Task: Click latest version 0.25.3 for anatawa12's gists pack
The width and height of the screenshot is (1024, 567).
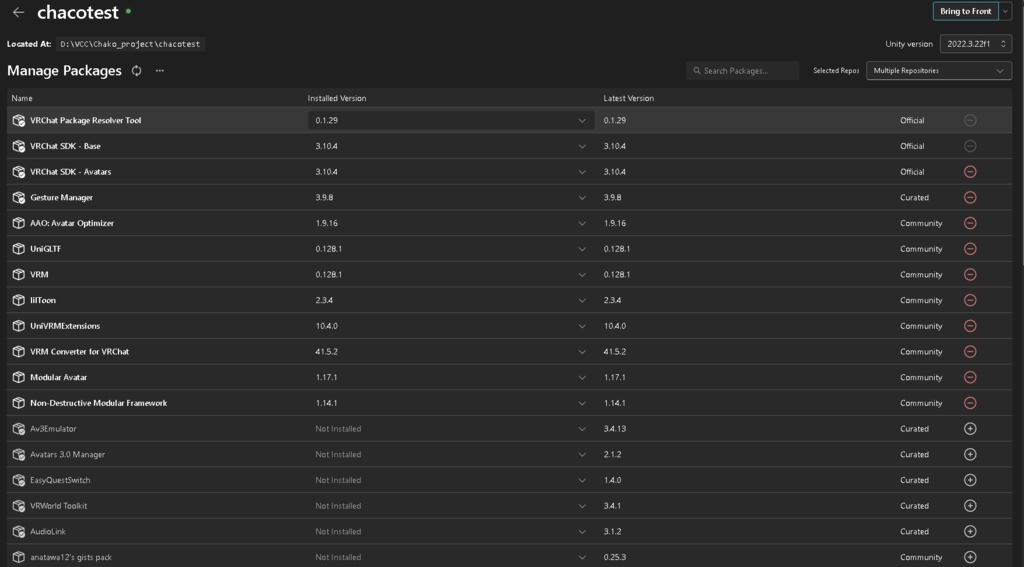Action: point(615,557)
